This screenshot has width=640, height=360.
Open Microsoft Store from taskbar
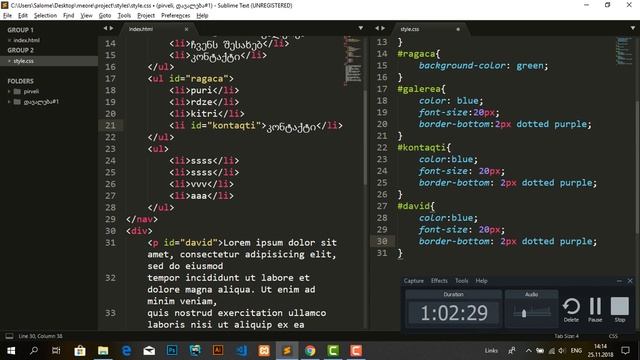click(x=80, y=351)
